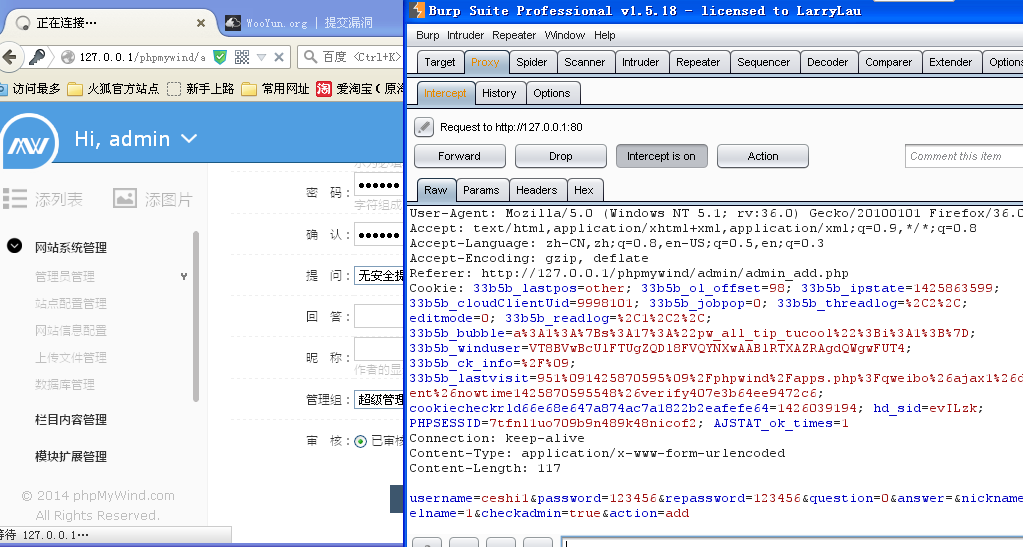1023x547 pixels.
Task: Open 管理员管理 menu item
Action: point(65,276)
